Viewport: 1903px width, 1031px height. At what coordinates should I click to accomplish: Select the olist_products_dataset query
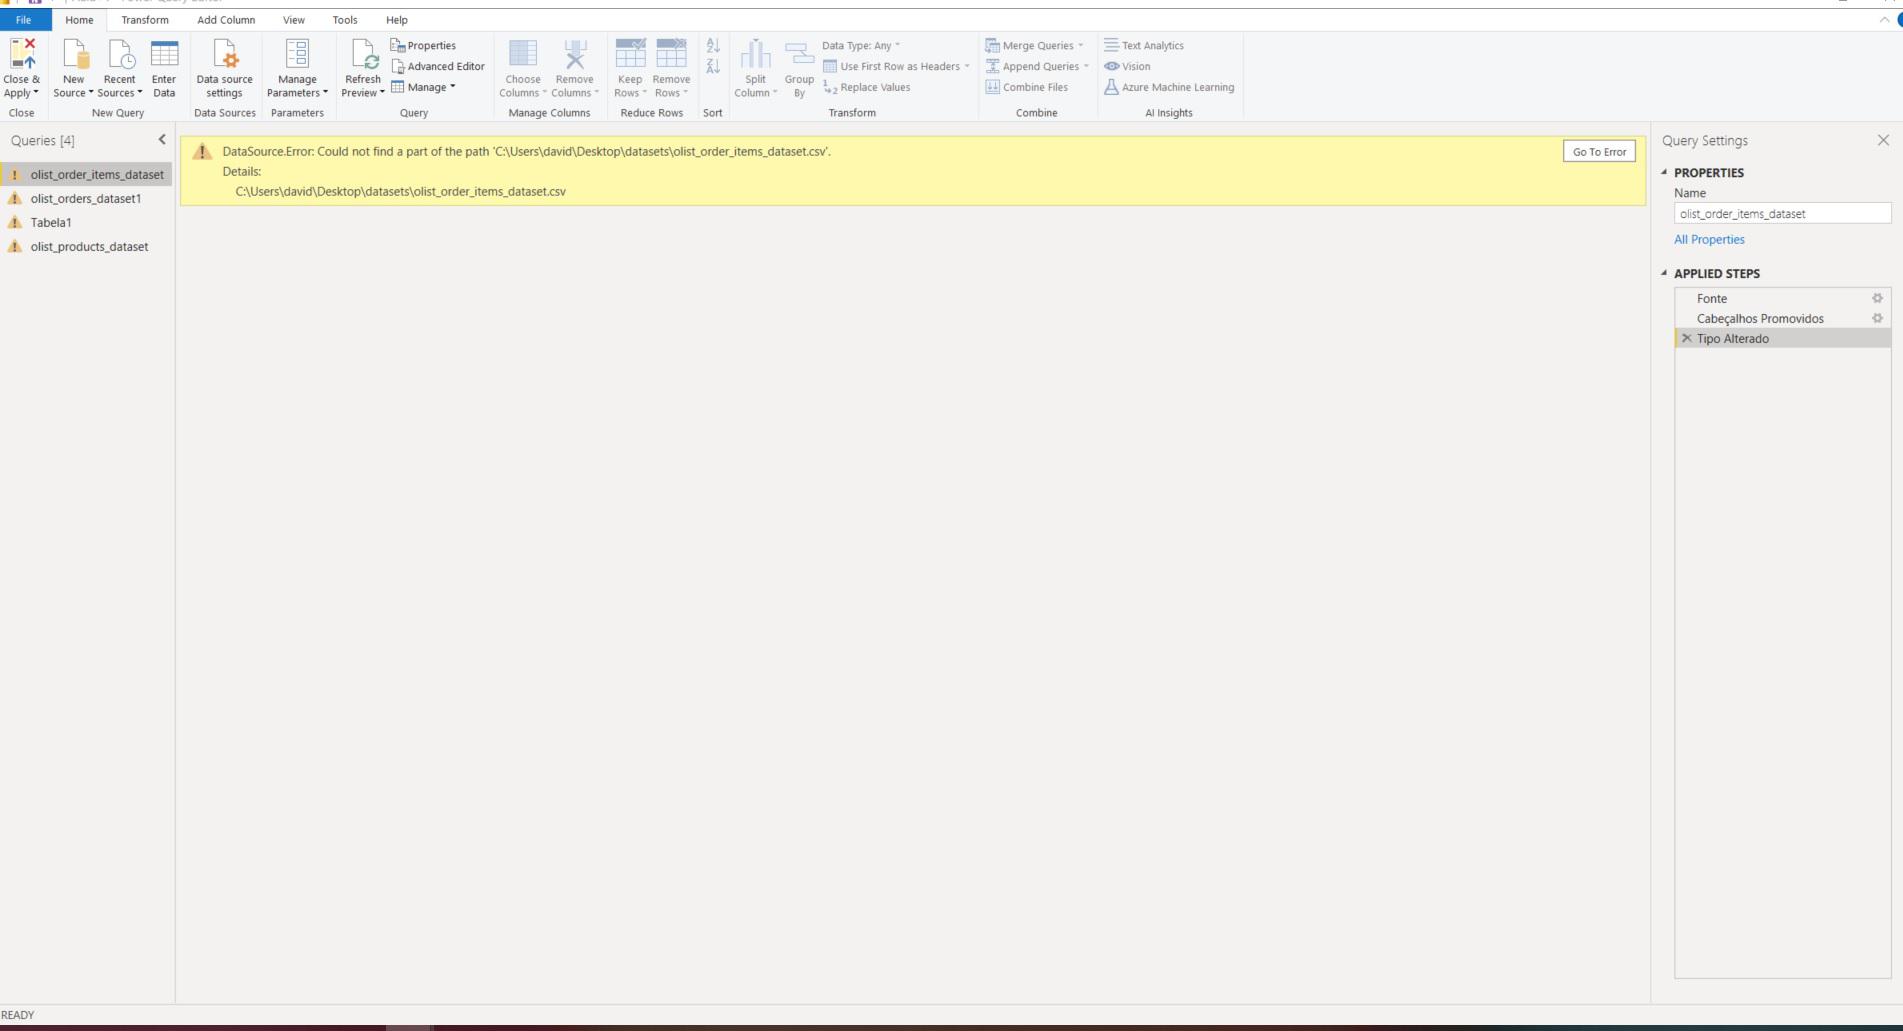87,246
